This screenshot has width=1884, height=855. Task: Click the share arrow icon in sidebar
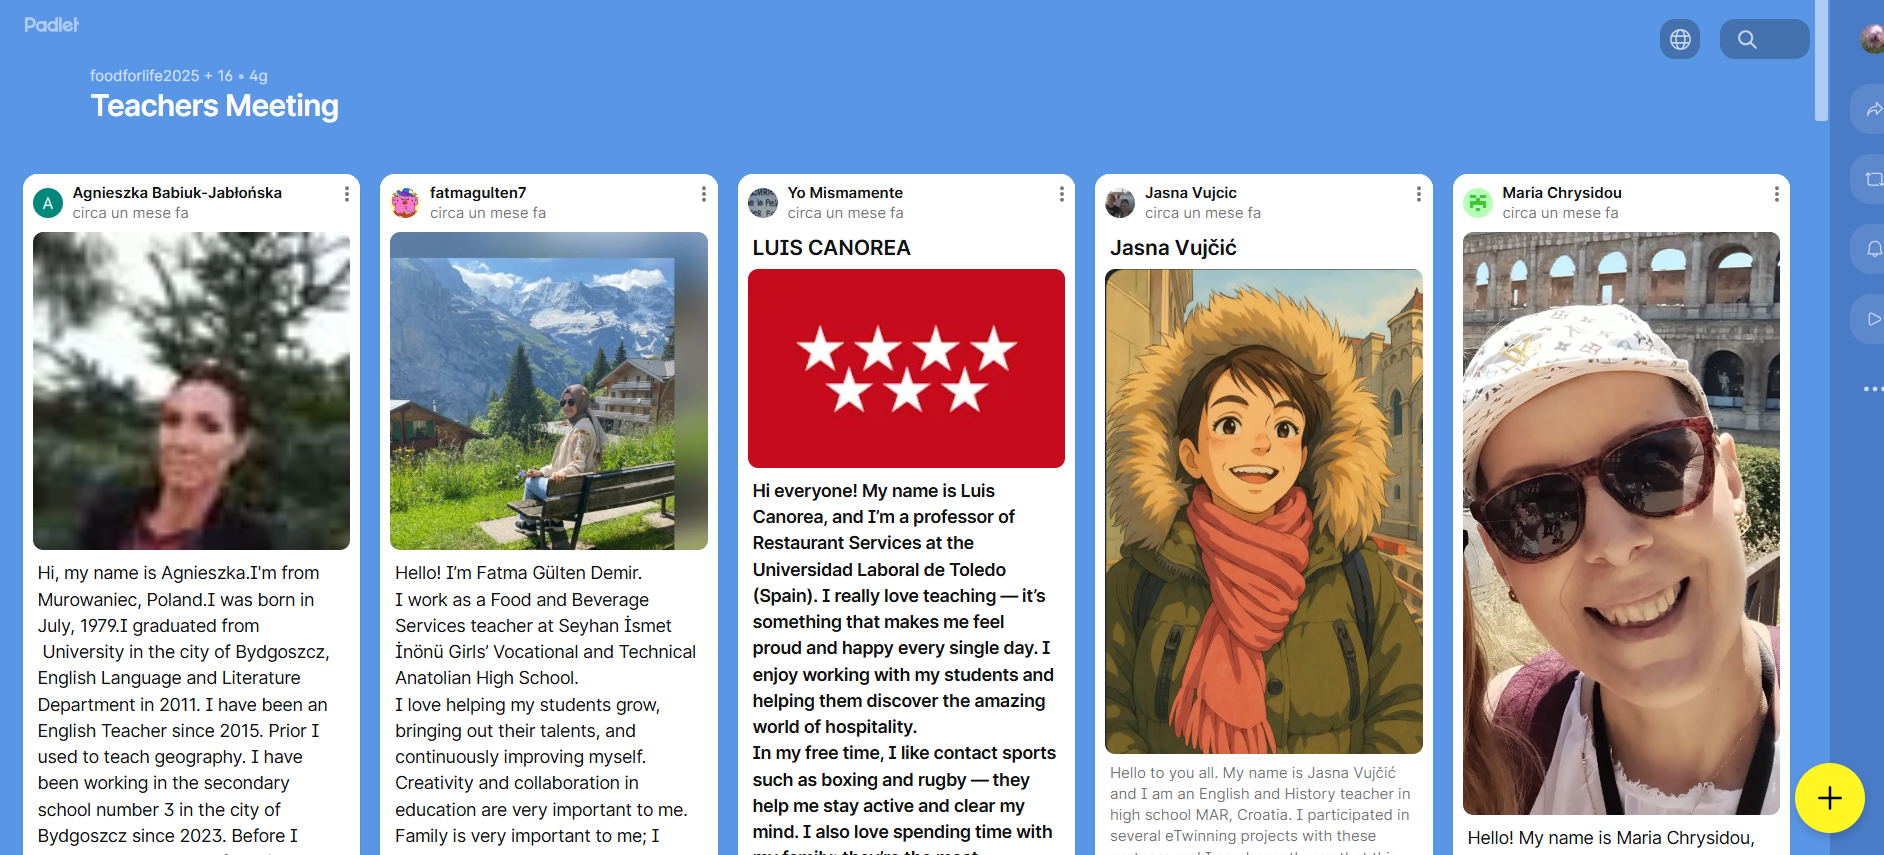pyautogui.click(x=1873, y=109)
